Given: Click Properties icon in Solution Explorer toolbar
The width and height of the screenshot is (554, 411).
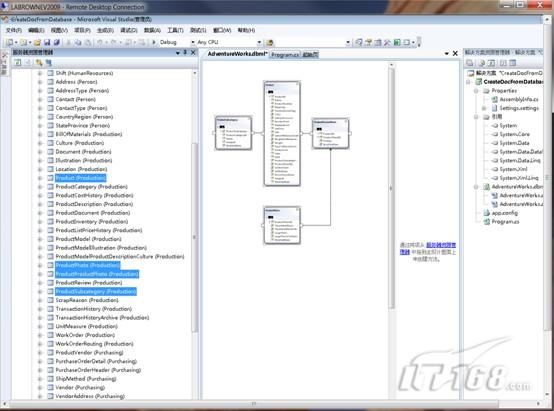Looking at the screenshot, I should click(x=470, y=63).
